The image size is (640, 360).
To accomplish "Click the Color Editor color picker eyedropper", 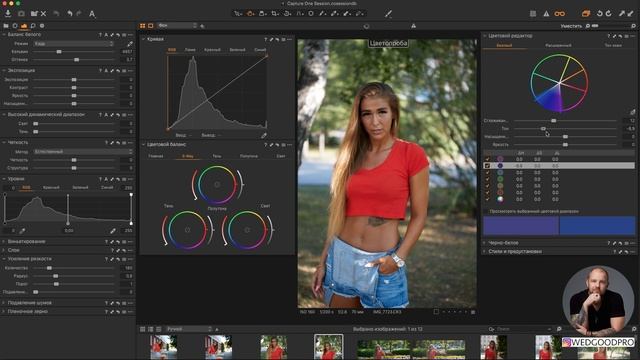I will 632,112.
